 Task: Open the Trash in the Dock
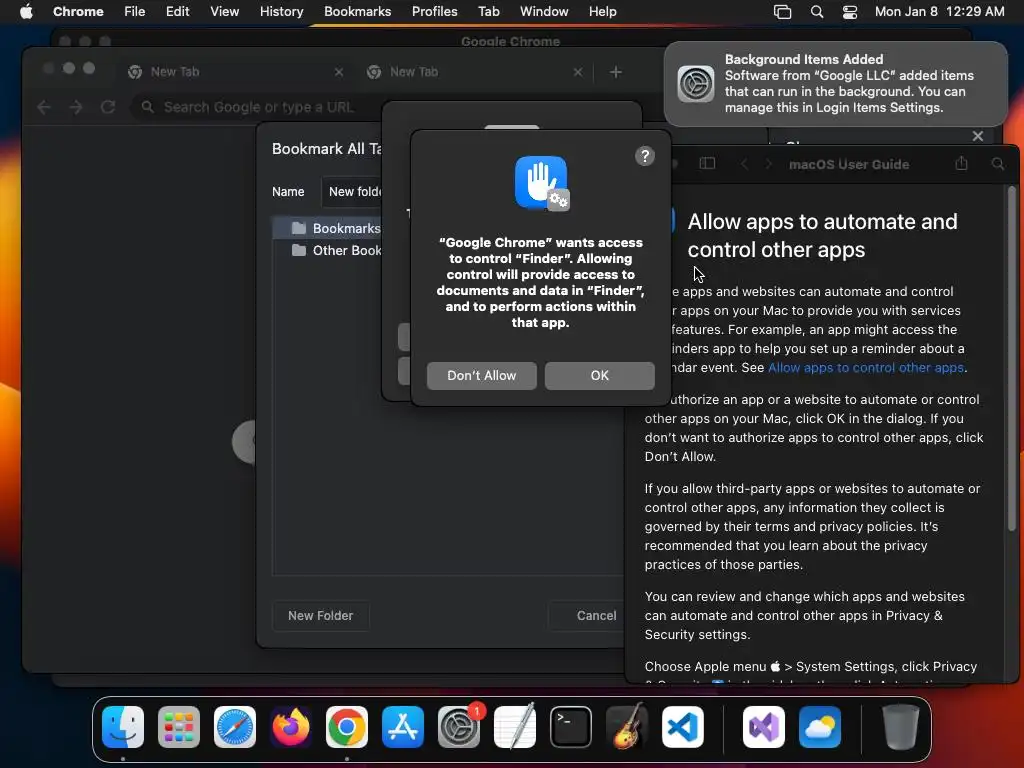(901, 727)
